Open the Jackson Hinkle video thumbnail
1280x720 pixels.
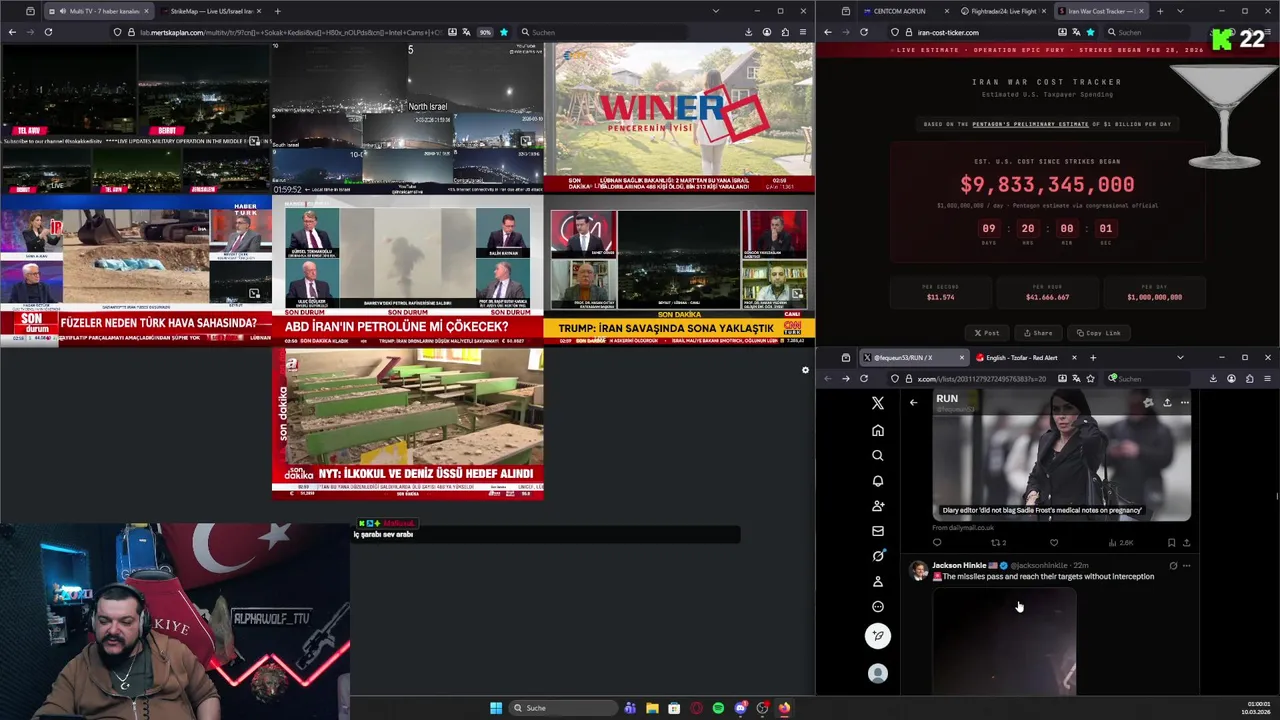point(1004,640)
